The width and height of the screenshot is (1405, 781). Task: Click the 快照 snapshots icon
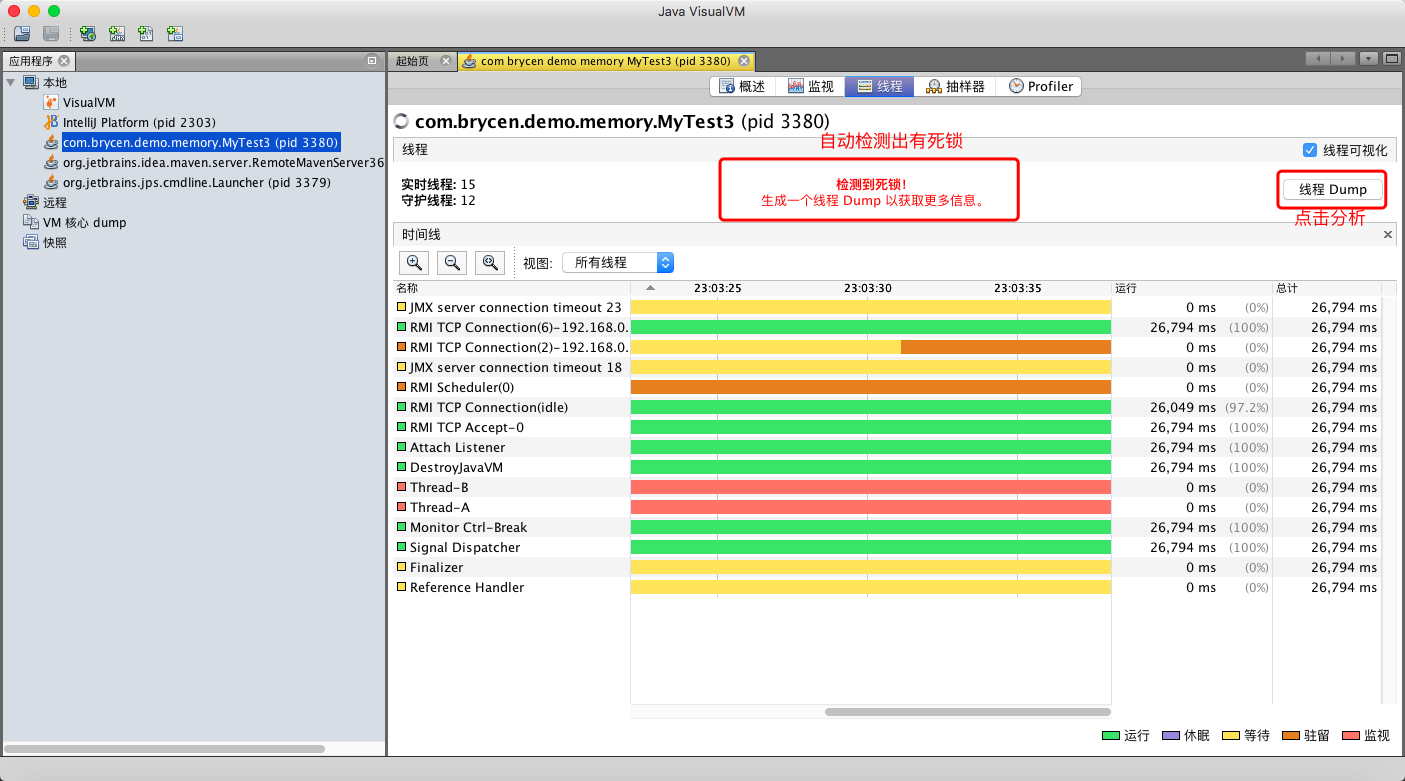coord(31,242)
